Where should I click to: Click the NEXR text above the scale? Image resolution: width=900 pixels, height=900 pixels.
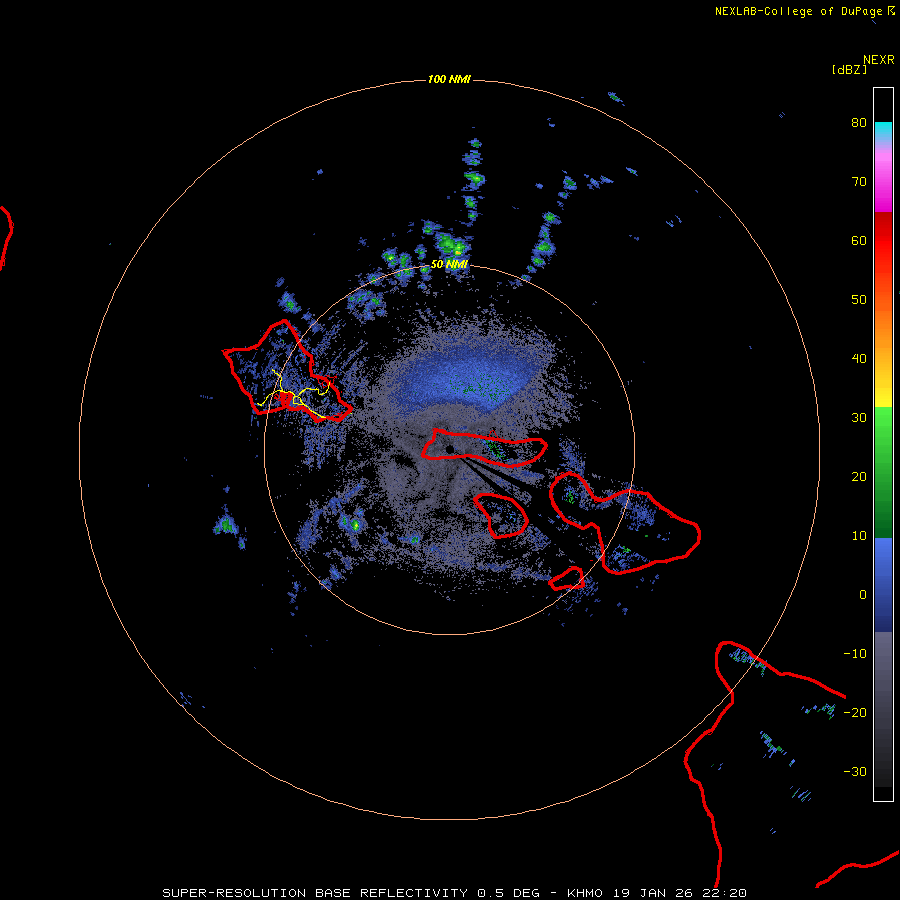(x=878, y=60)
